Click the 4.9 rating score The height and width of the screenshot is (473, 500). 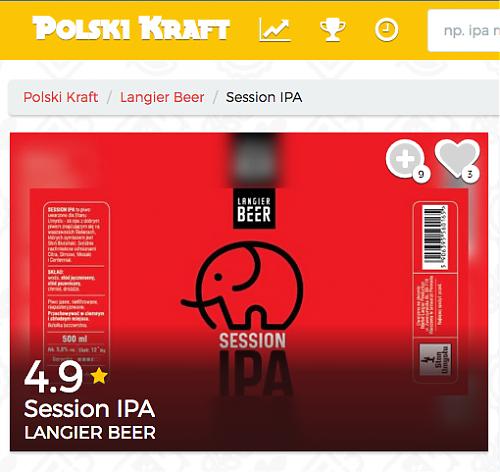point(53,377)
